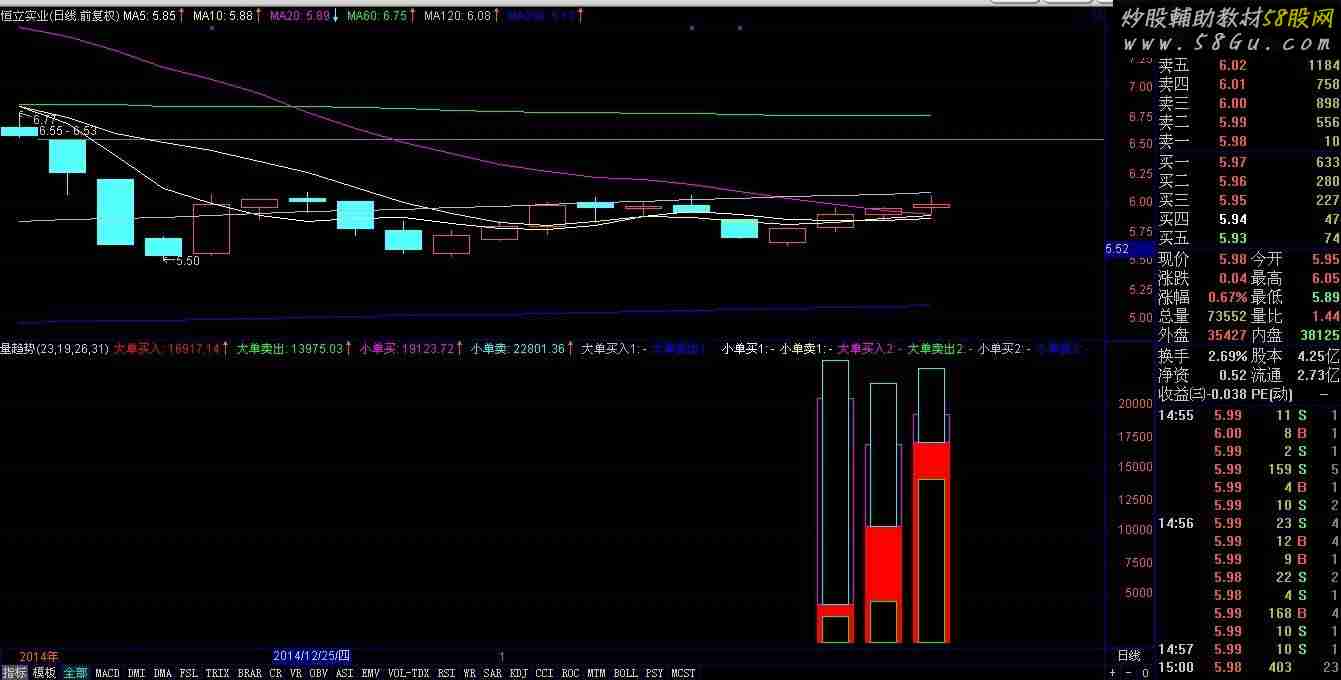Image resolution: width=1341 pixels, height=680 pixels.
Task: Click the minus zoom-out icon
Action: coord(1129,673)
